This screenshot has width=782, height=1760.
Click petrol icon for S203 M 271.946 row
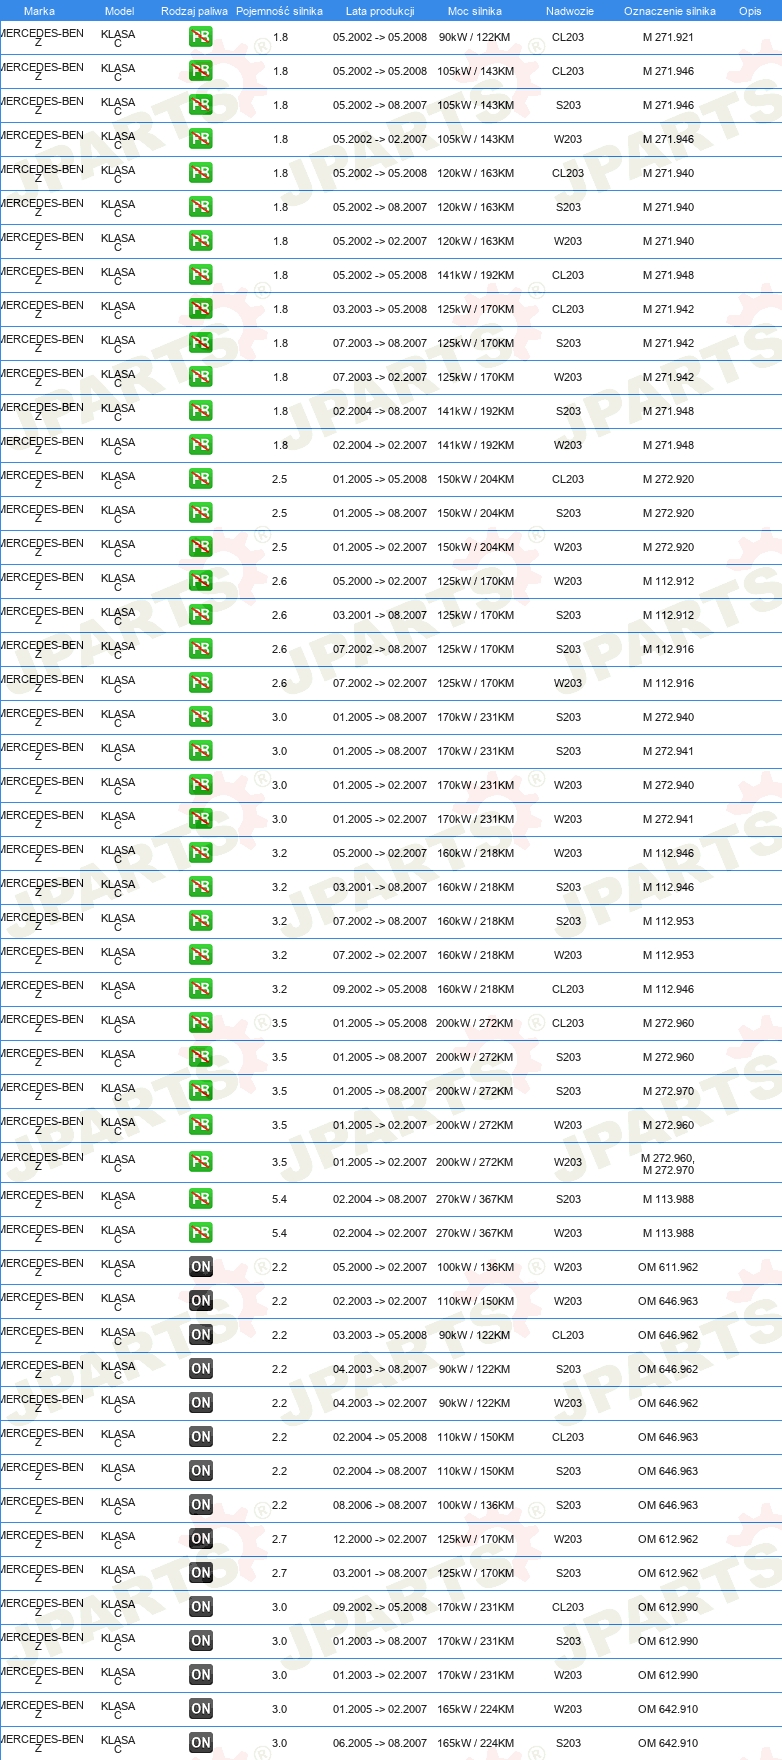pyautogui.click(x=201, y=105)
